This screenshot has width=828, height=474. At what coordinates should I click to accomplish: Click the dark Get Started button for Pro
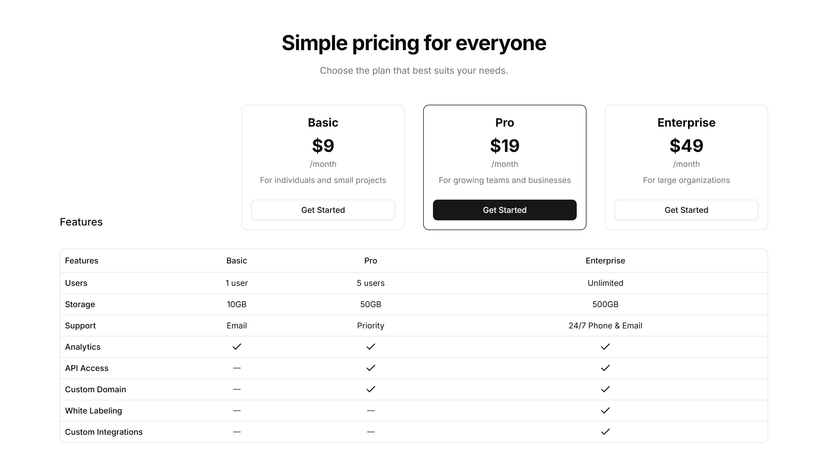click(x=504, y=210)
